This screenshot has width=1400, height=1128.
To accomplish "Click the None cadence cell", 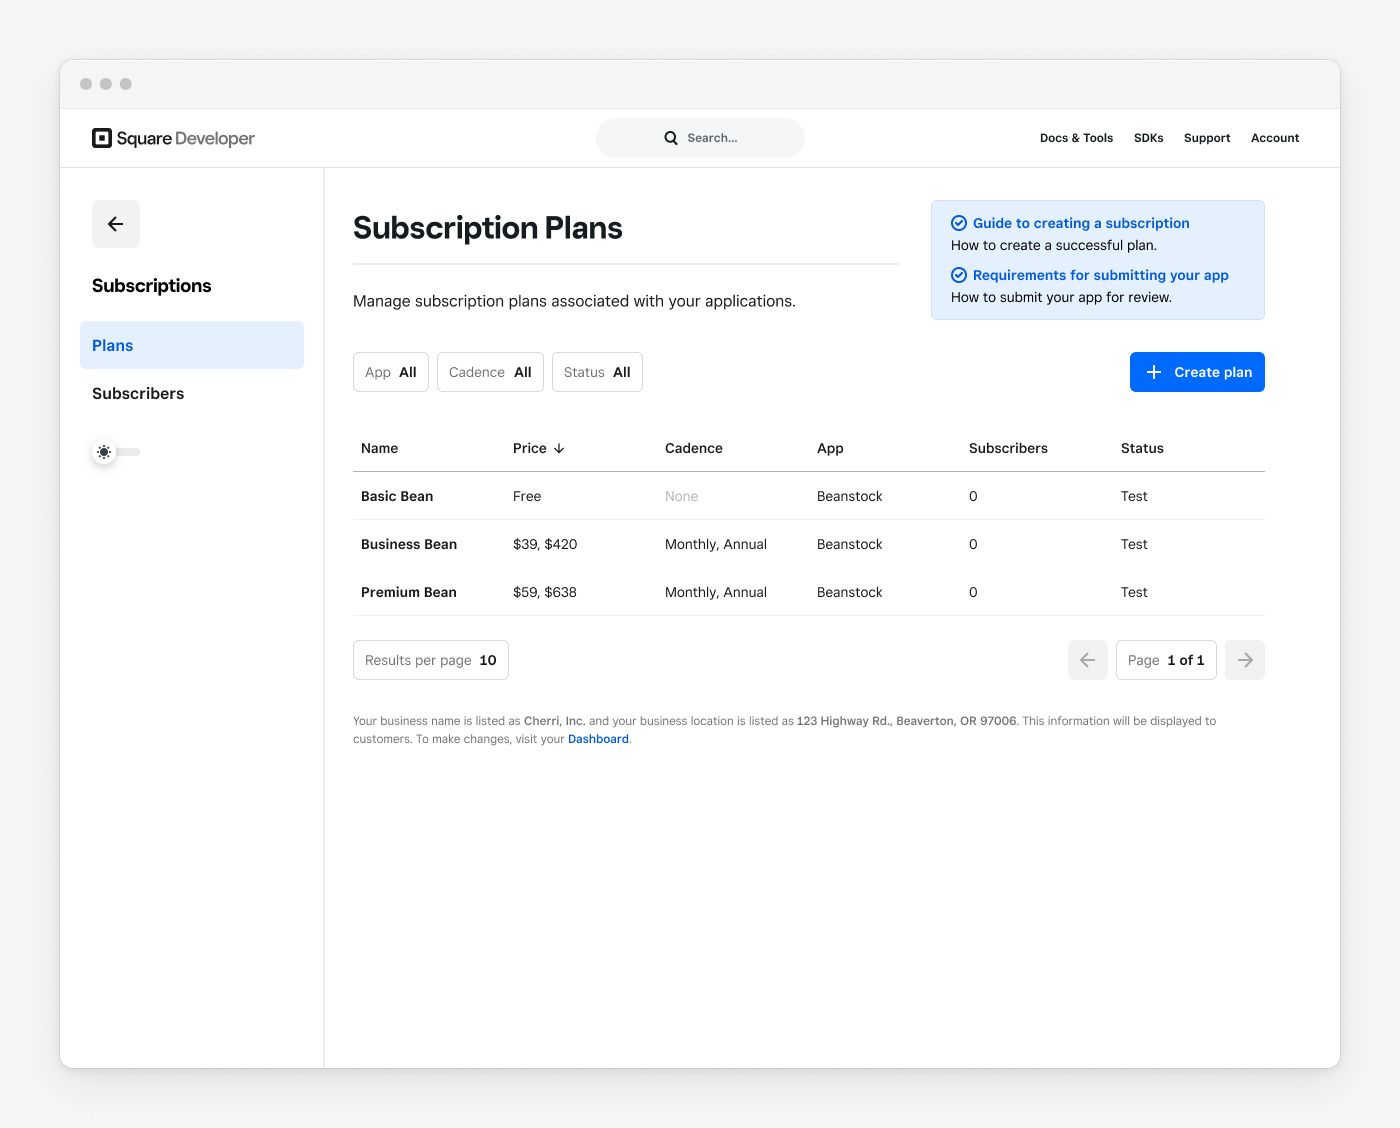I will click(x=681, y=496).
